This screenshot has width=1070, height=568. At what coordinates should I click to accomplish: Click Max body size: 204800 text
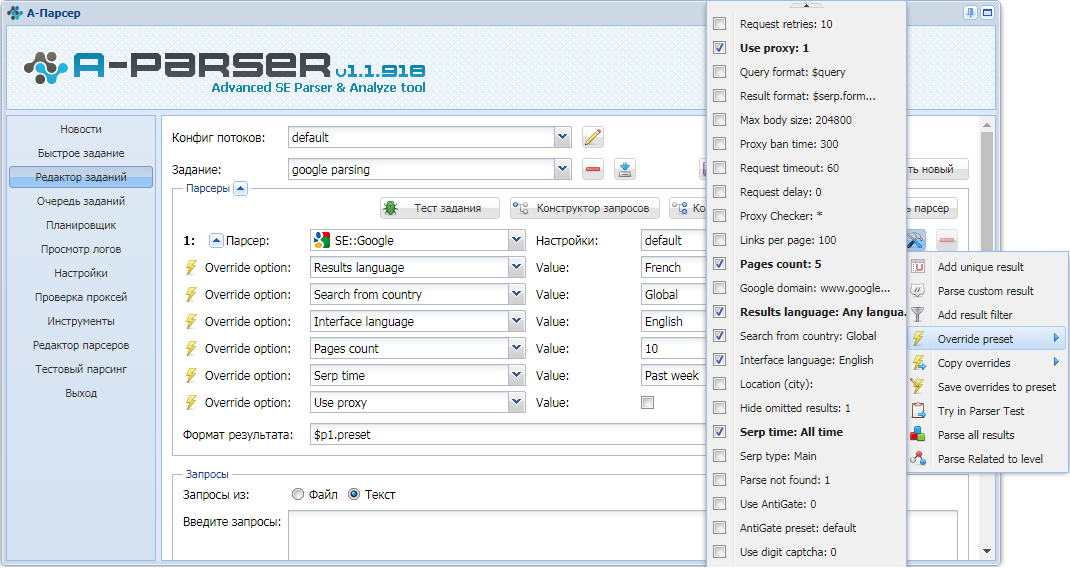[x=796, y=120]
